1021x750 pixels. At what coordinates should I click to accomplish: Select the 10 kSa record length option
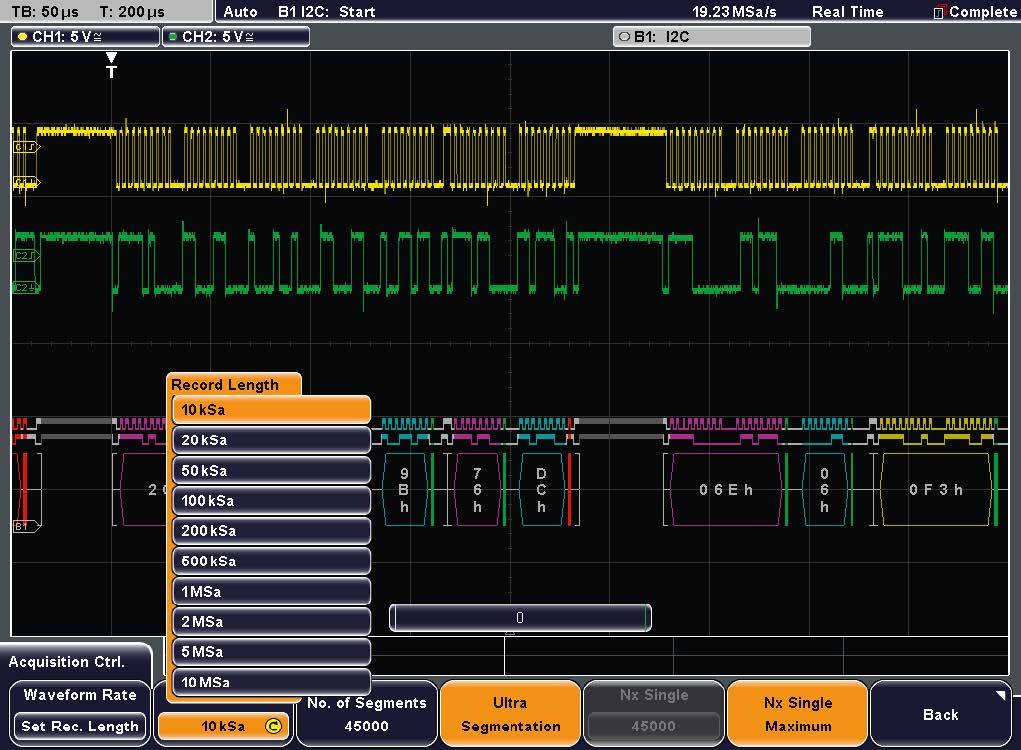(272, 410)
